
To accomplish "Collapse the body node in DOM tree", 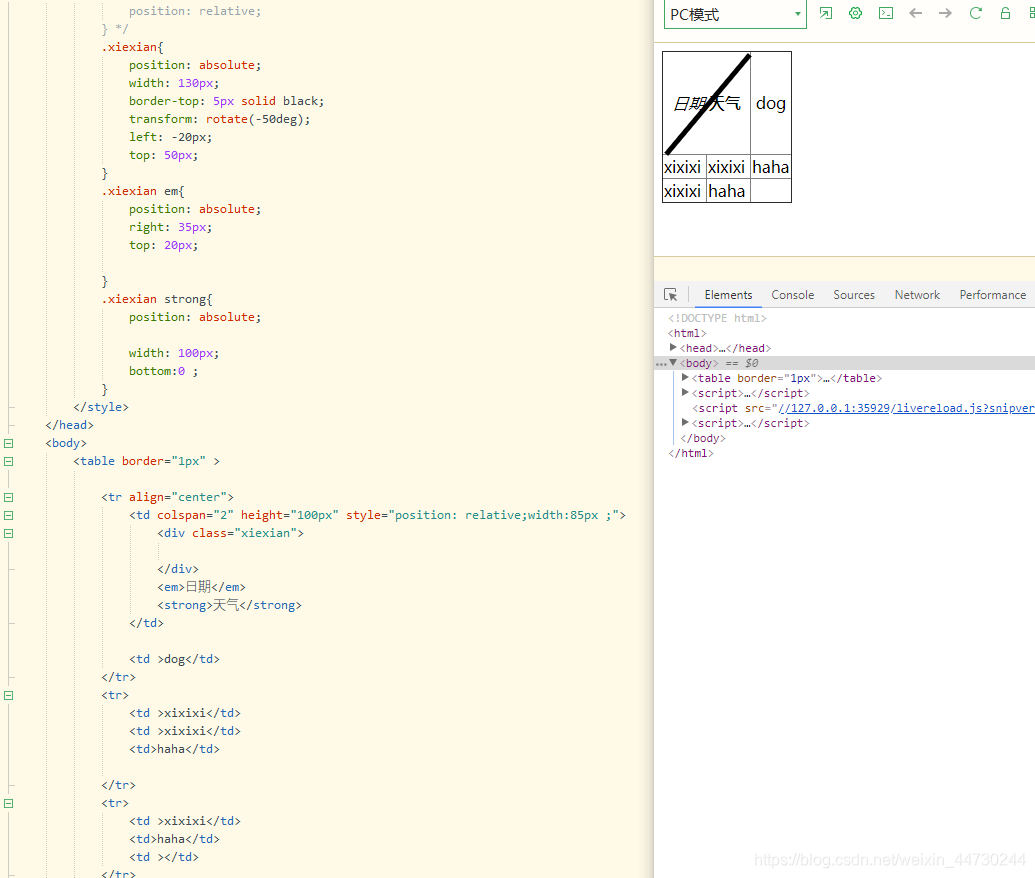I will pos(673,362).
